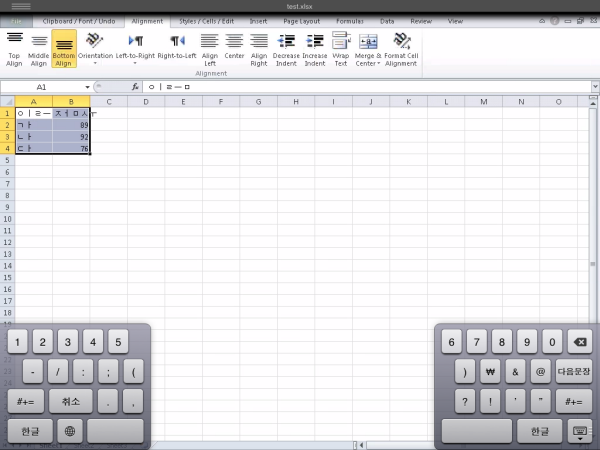This screenshot has width=600, height=450.
Task: Tap the right 한글 keyboard key
Action: click(x=540, y=432)
